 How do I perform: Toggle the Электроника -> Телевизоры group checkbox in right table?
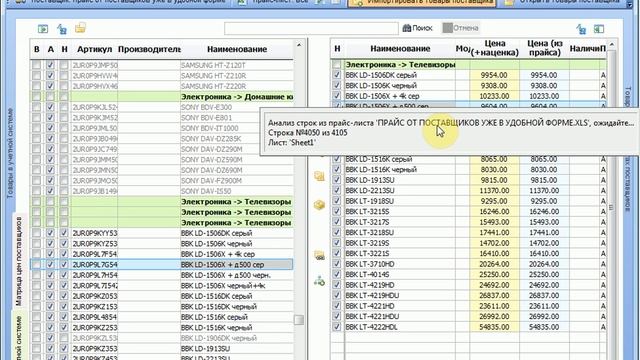click(337, 64)
